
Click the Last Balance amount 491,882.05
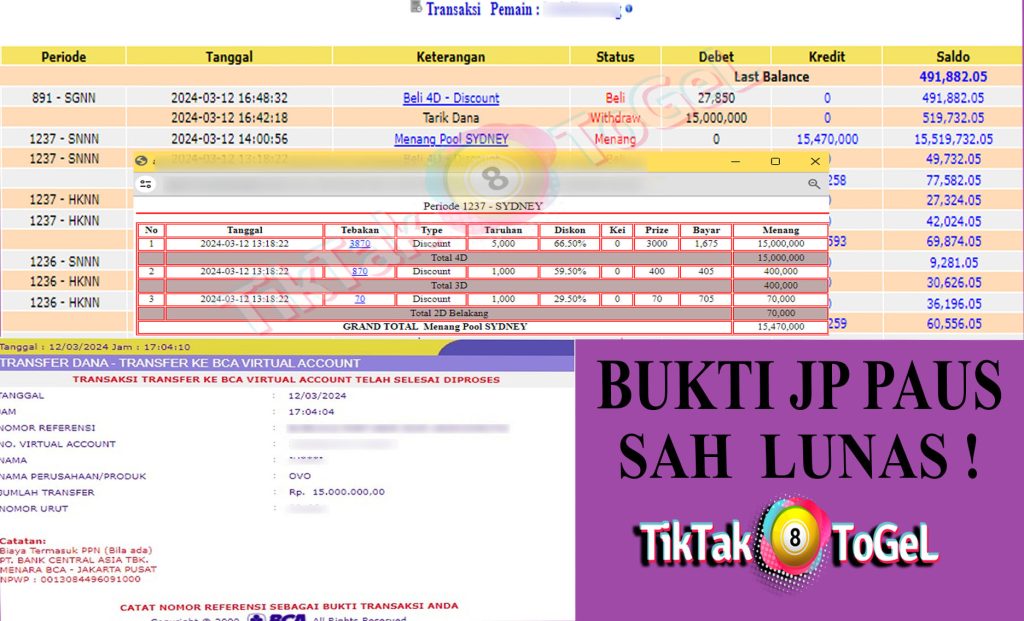coord(951,77)
